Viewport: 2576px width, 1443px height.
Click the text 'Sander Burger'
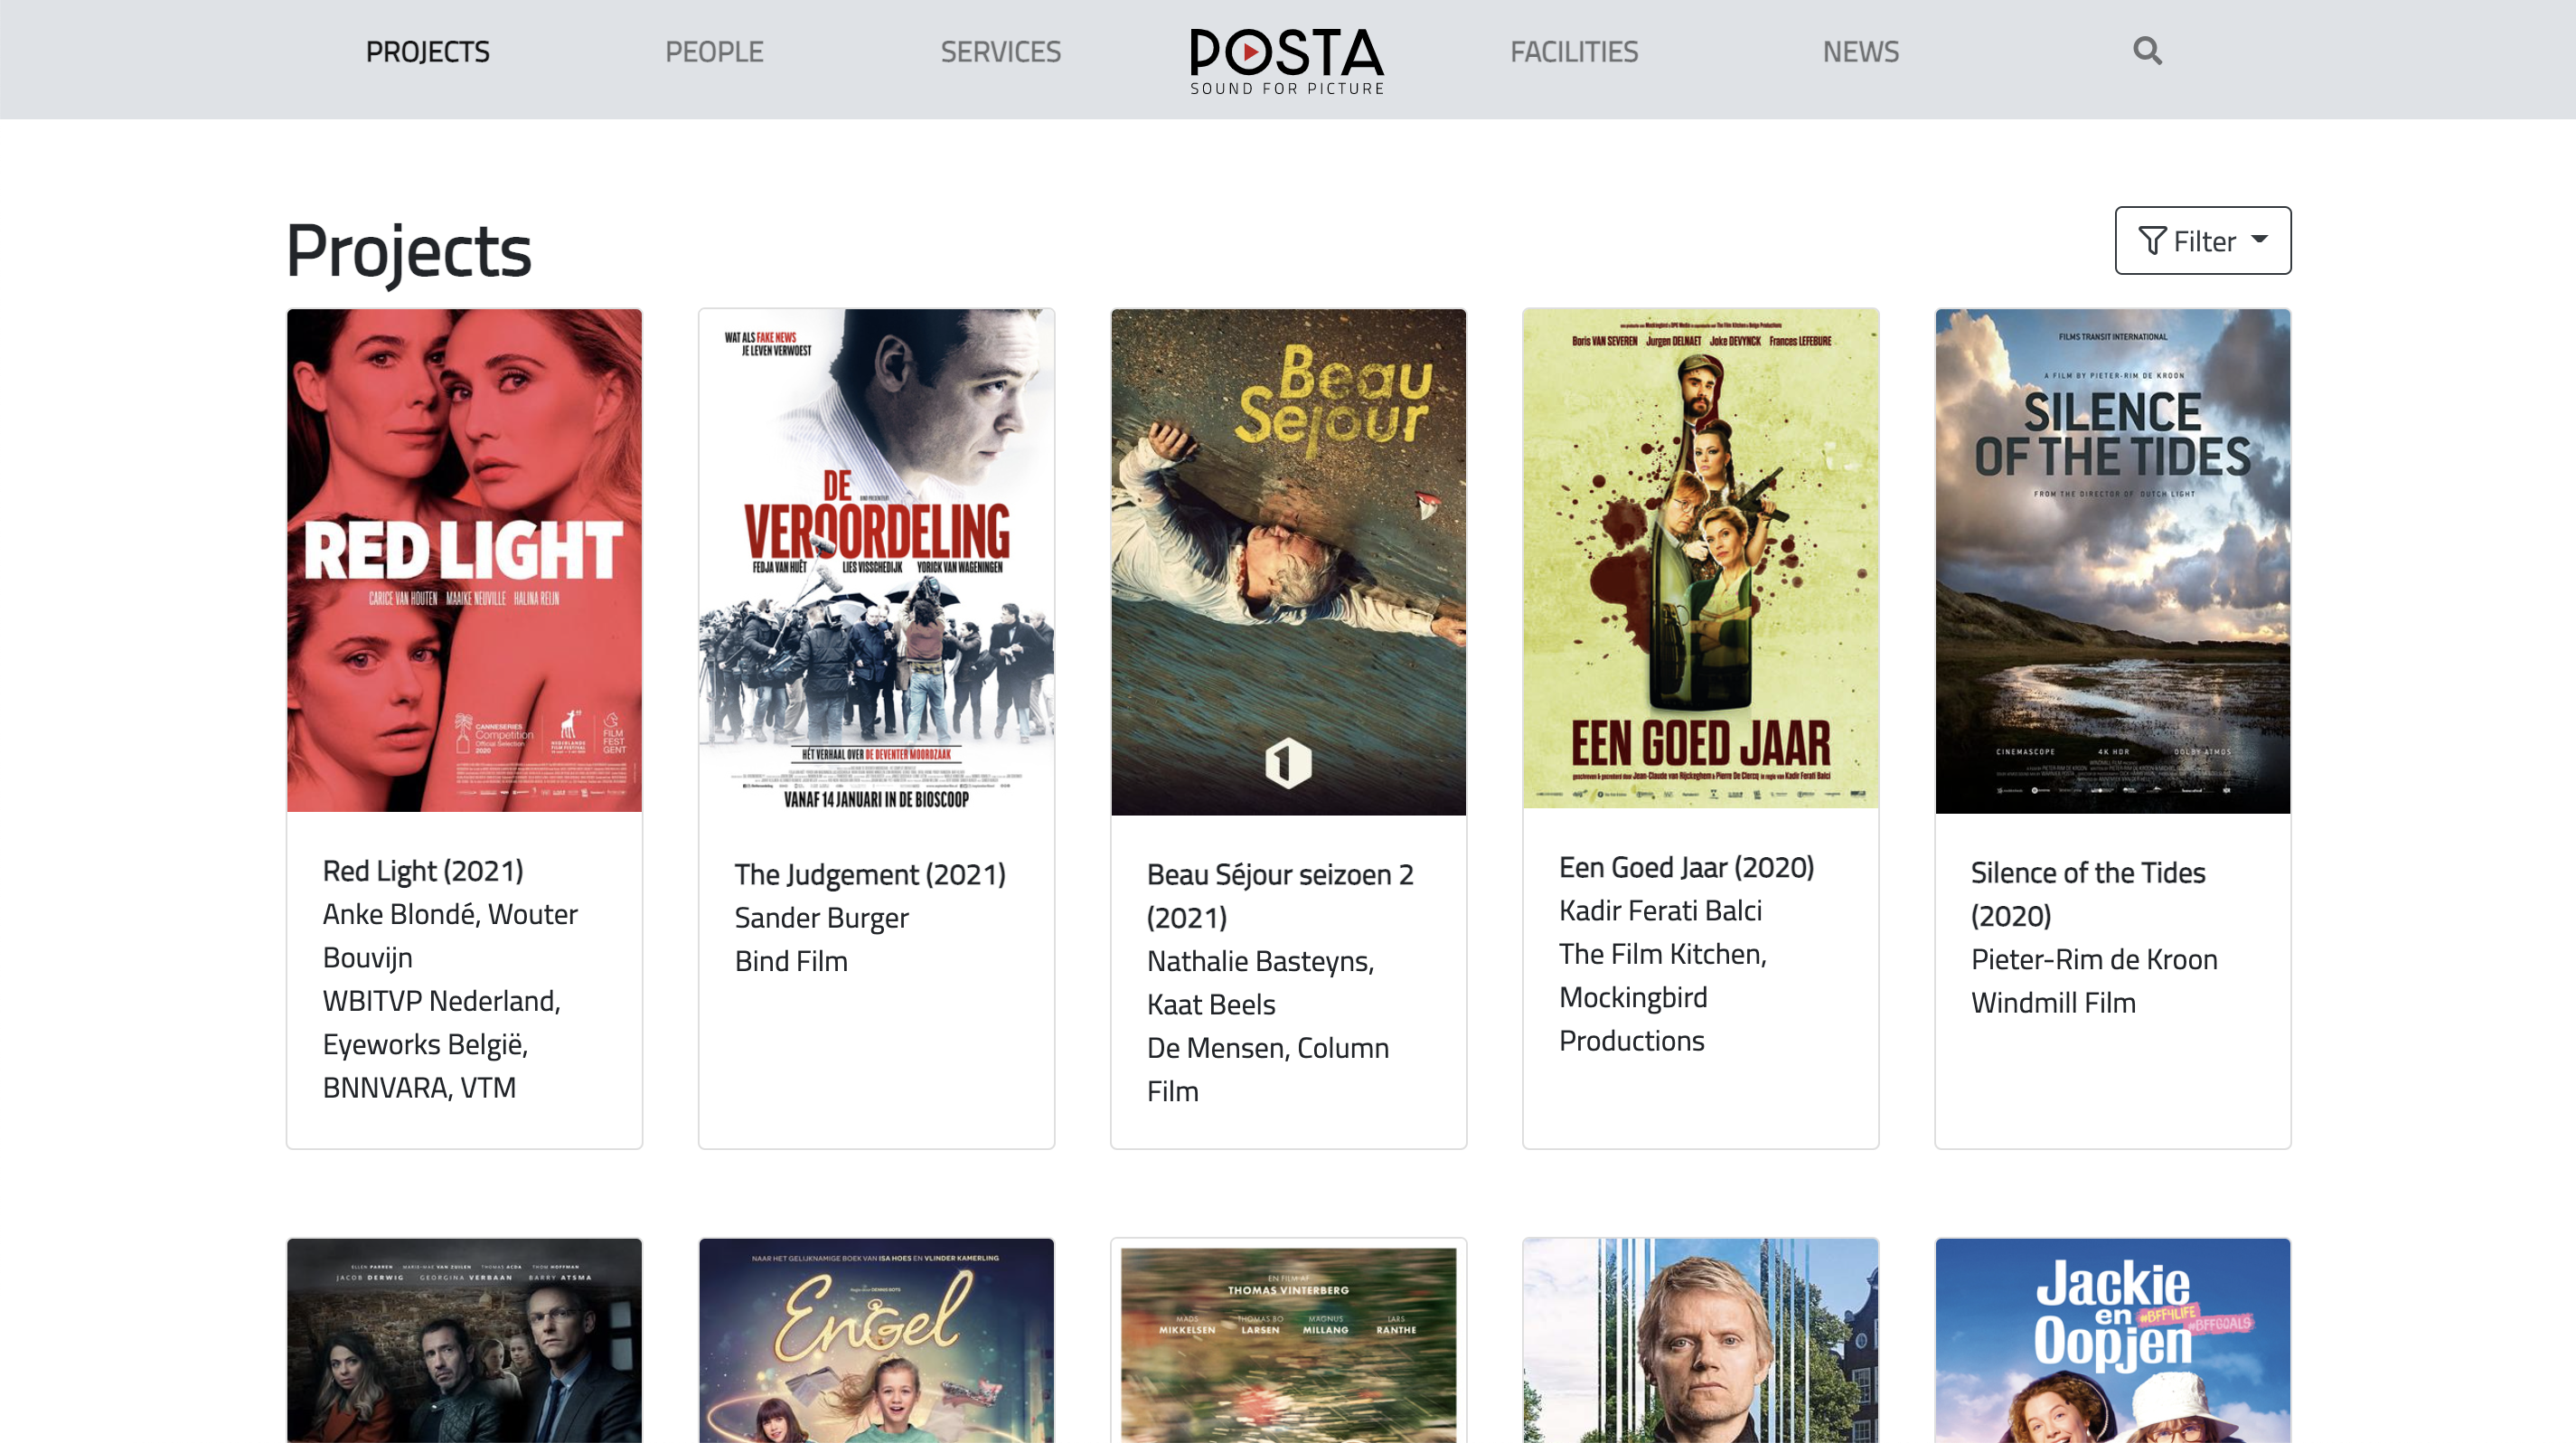[x=821, y=918]
